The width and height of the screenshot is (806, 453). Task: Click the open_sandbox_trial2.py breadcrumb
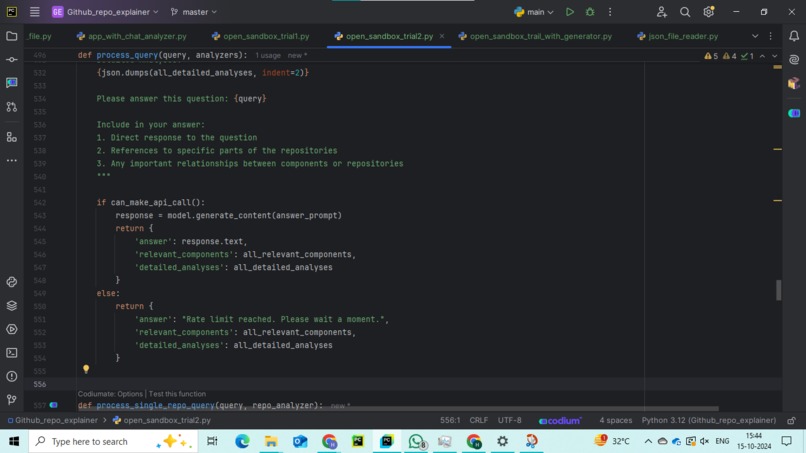pos(161,420)
